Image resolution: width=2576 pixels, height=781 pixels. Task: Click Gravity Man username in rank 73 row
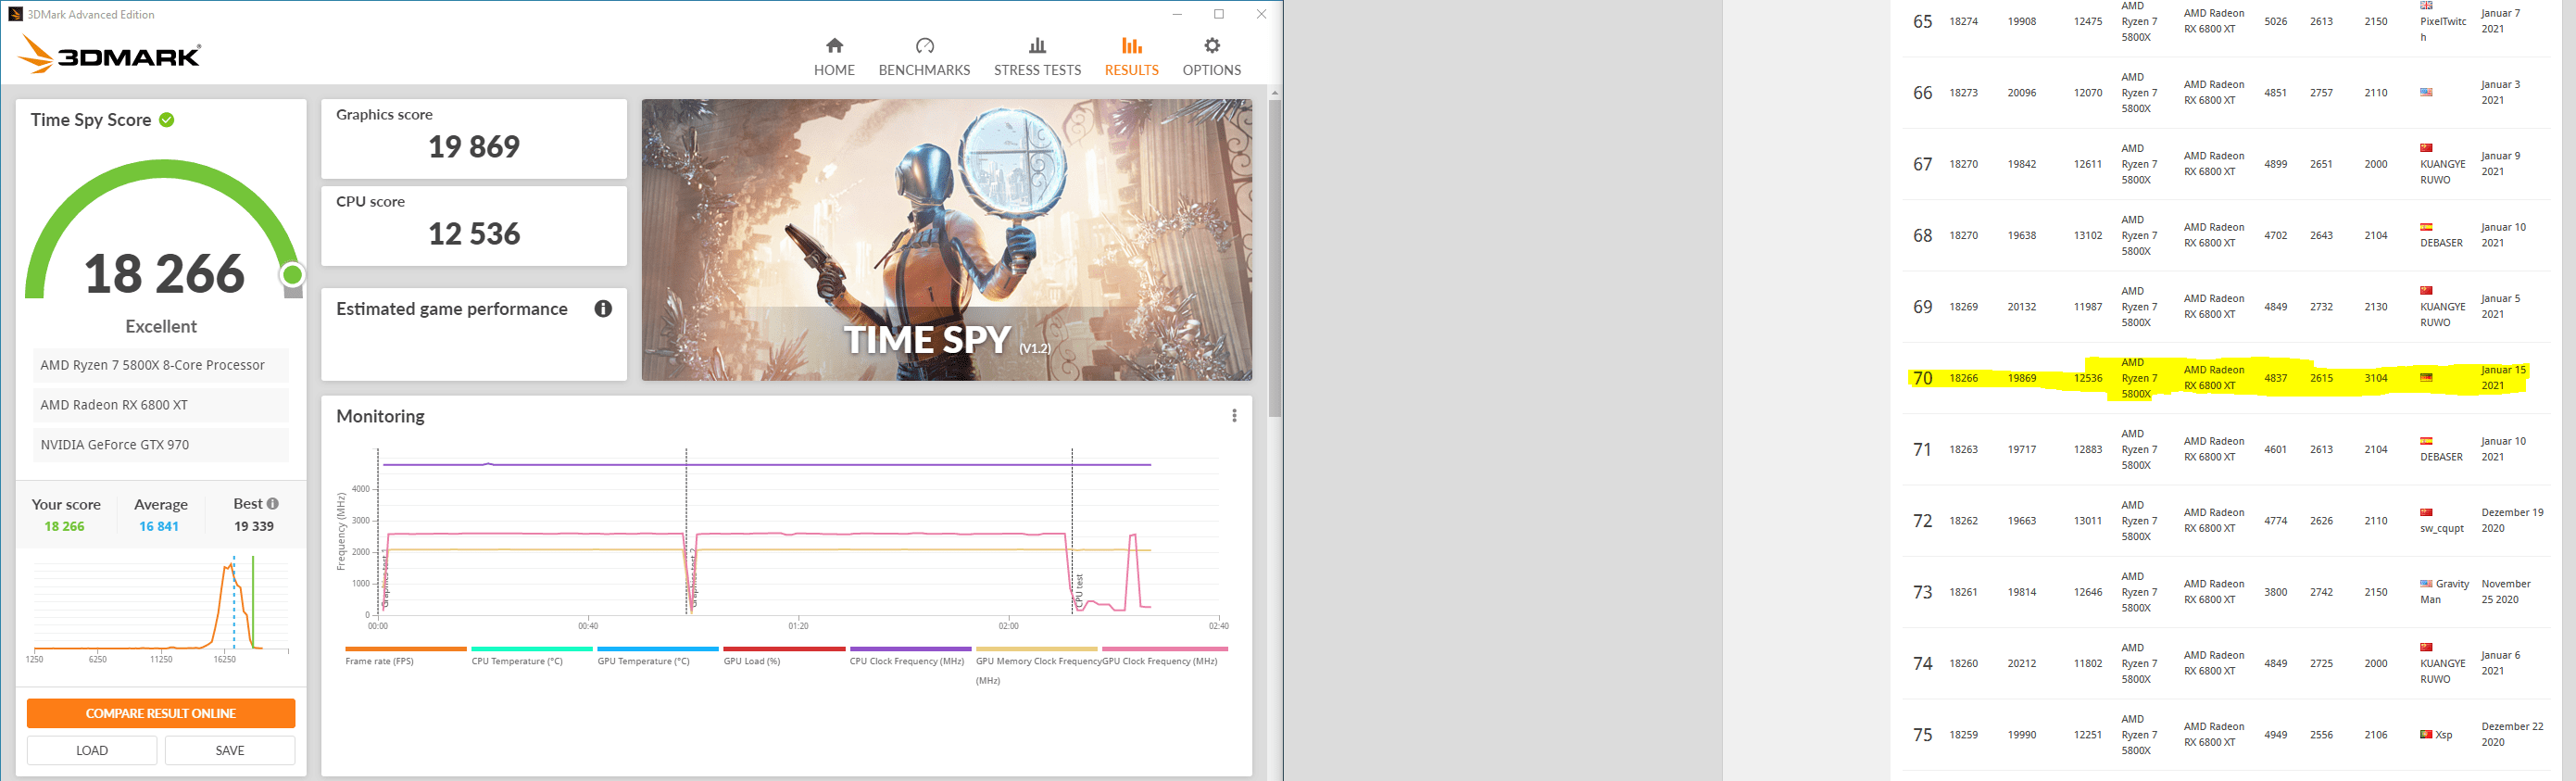[2445, 592]
